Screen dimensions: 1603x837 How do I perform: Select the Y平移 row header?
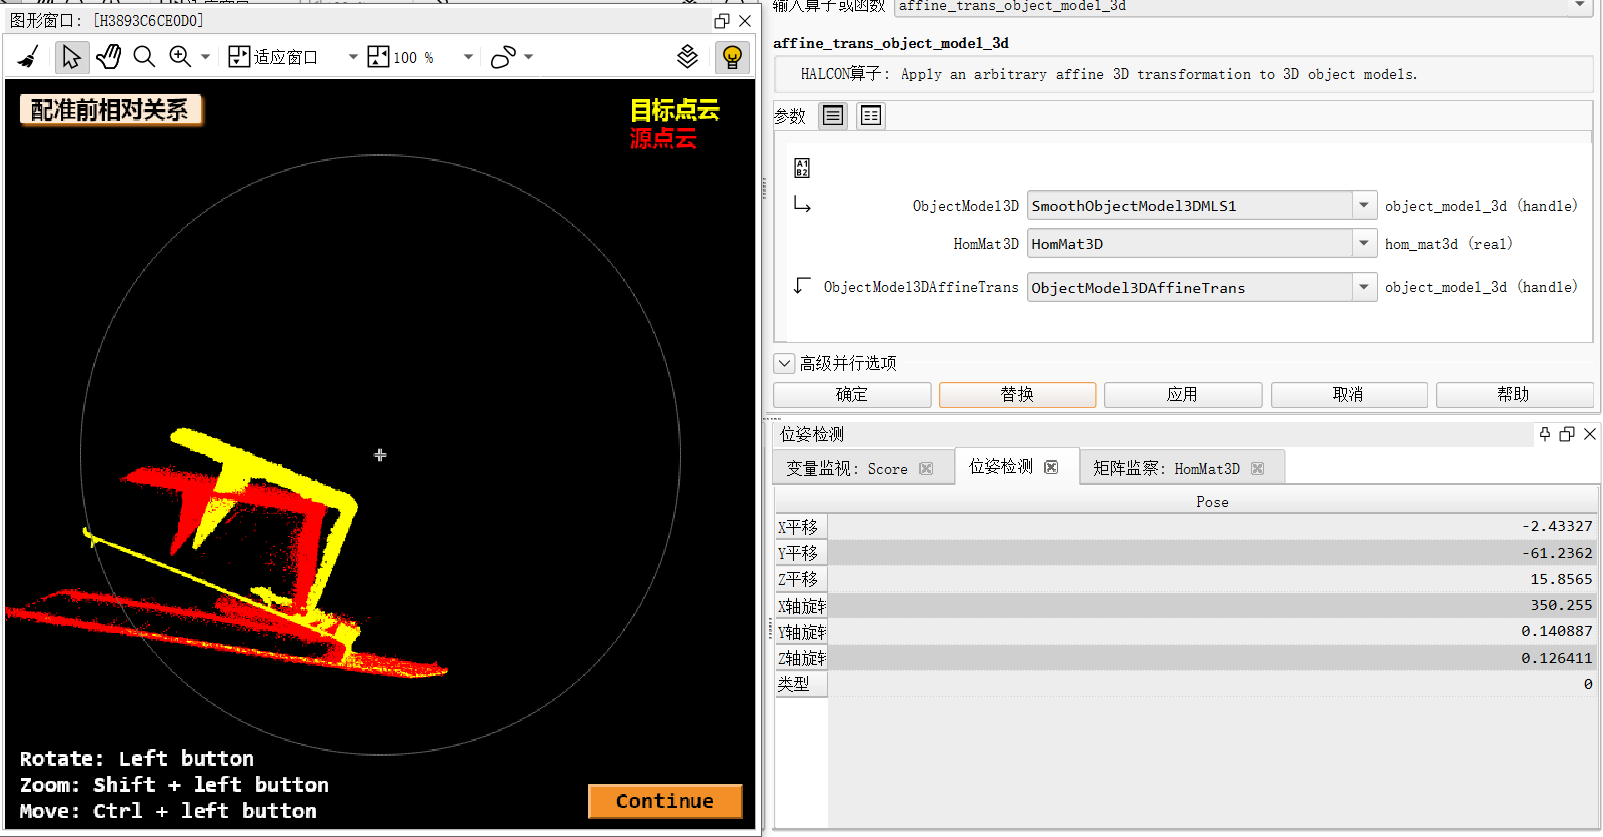801,553
